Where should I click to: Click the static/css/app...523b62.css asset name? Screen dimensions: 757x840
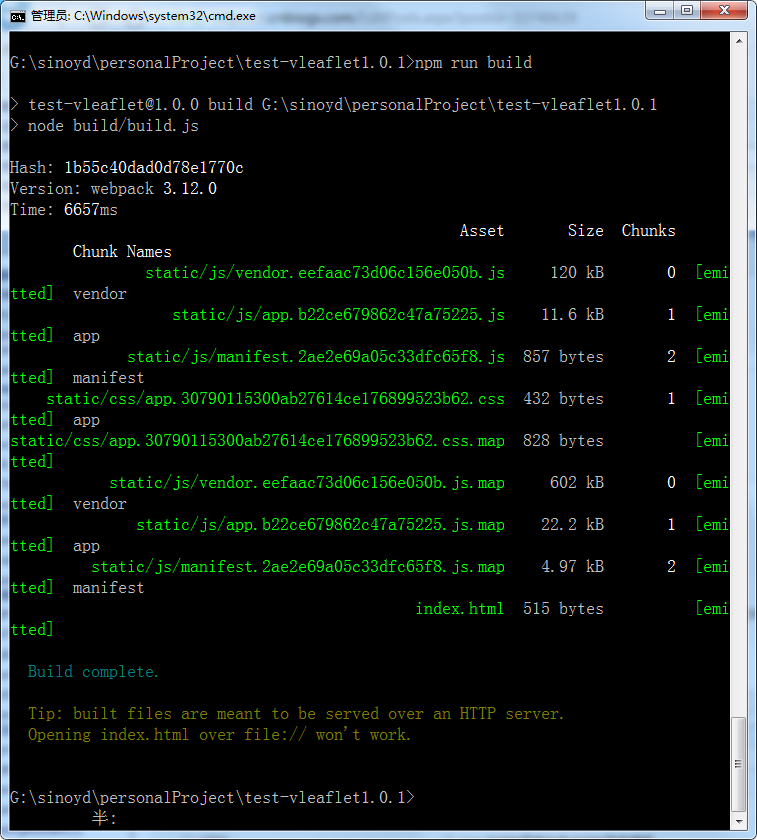275,399
